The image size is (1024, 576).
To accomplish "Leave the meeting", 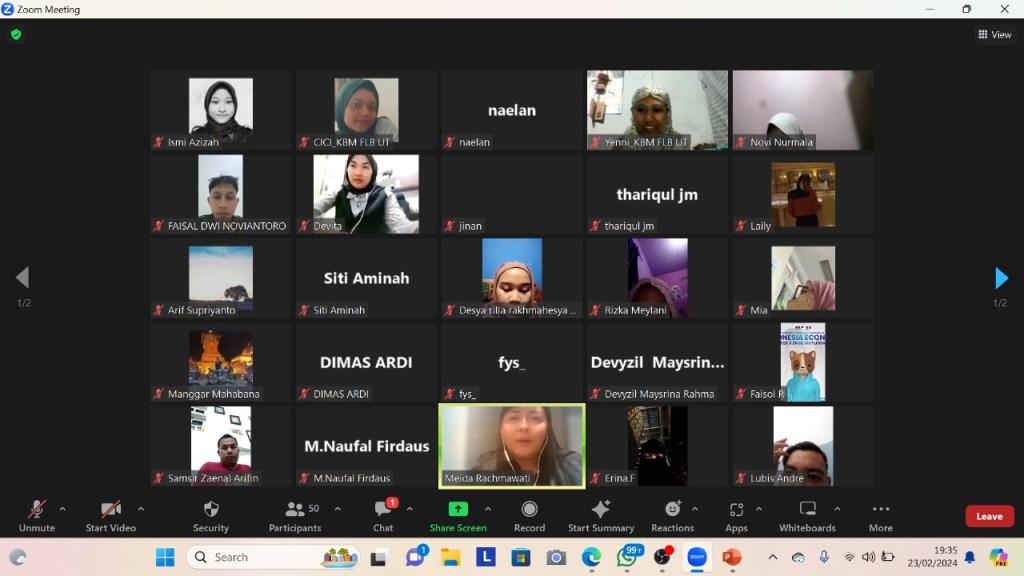I will coord(989,516).
